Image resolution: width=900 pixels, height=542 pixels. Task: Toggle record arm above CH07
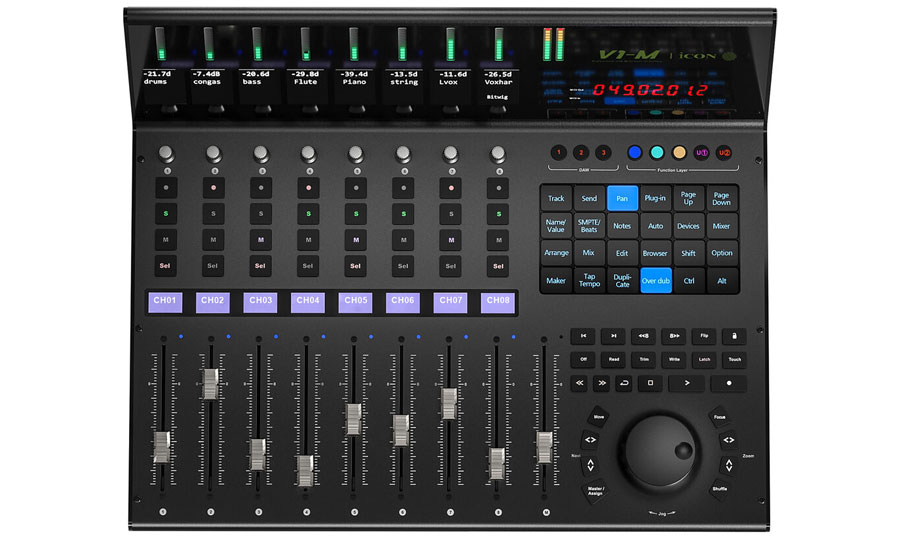click(x=451, y=188)
